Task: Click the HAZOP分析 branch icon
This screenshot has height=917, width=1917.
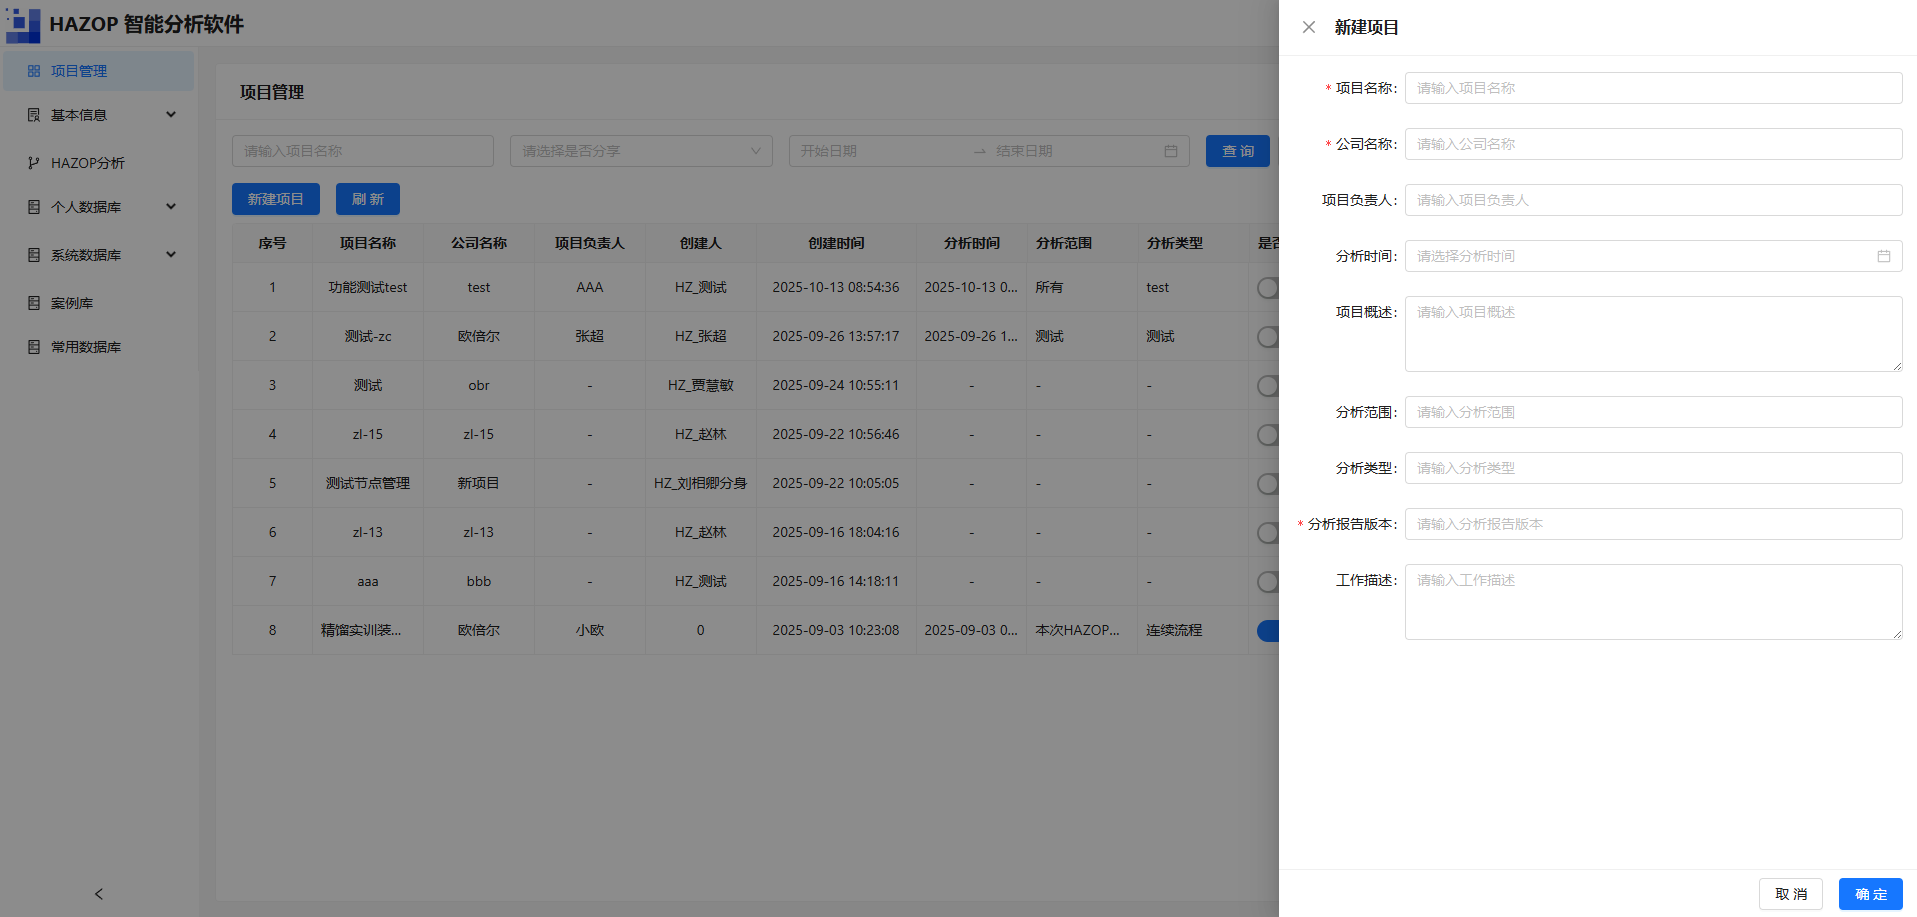Action: (34, 163)
